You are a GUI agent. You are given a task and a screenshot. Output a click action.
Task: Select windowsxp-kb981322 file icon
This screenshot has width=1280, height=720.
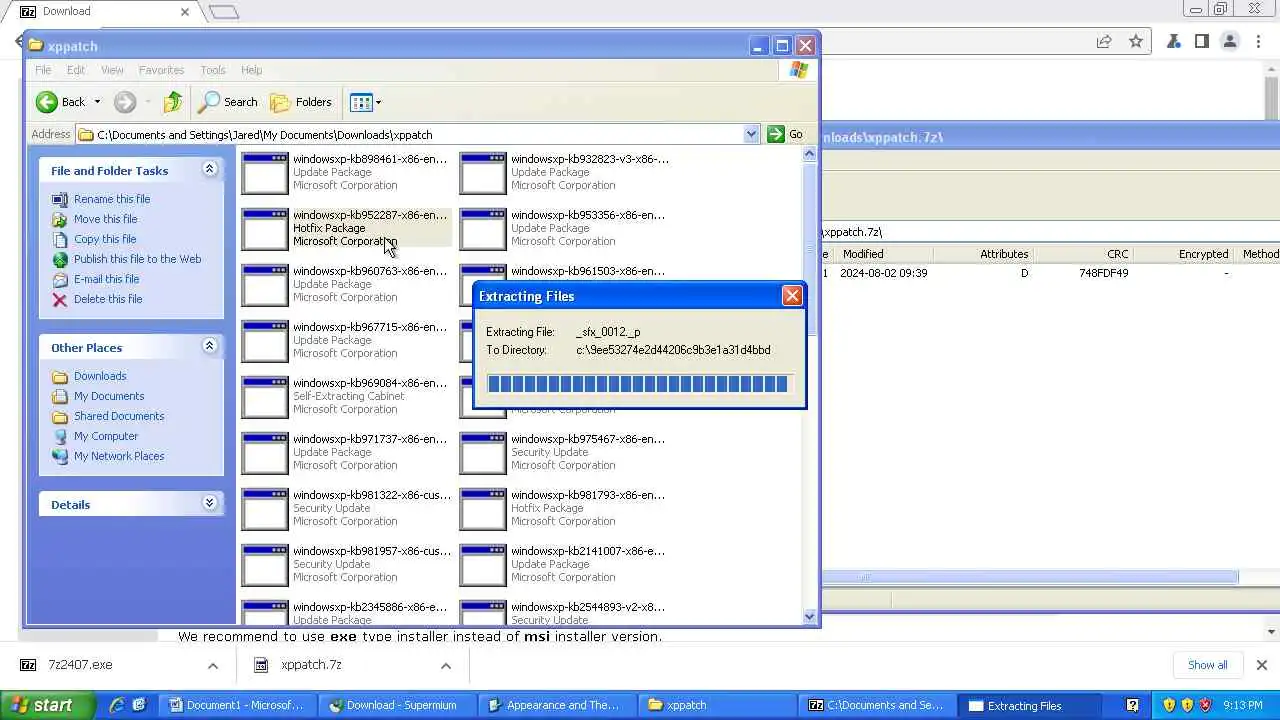pos(265,509)
